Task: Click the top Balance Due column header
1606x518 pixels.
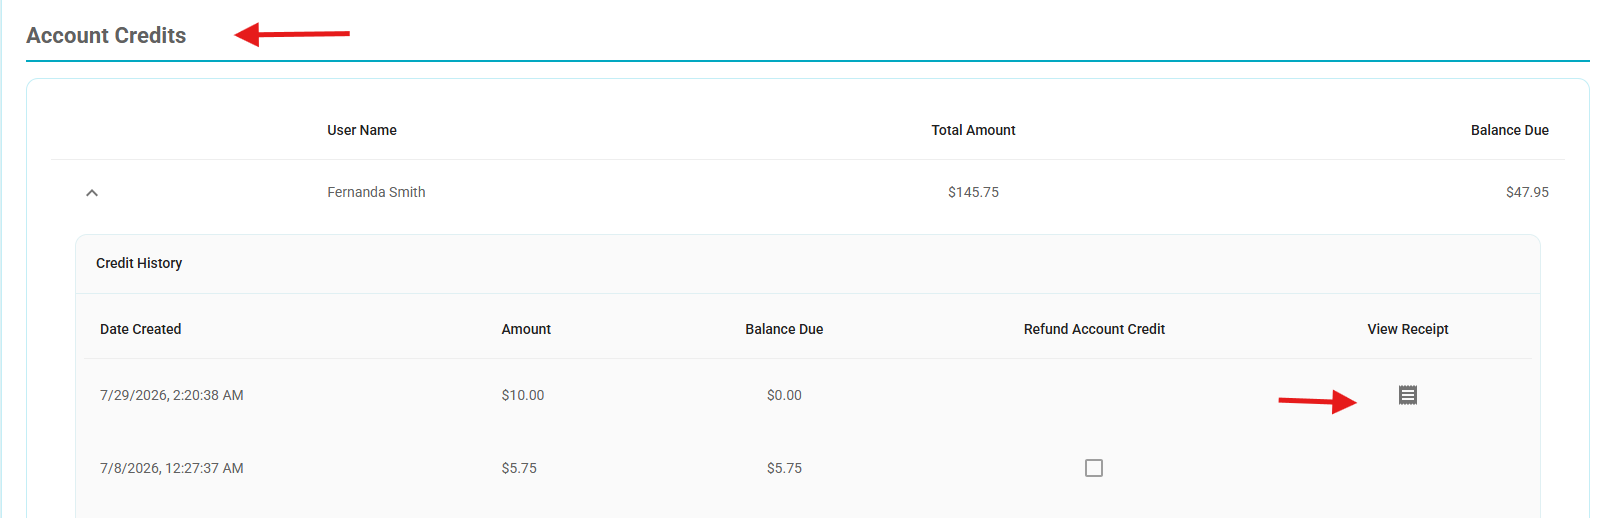Action: point(1509,130)
